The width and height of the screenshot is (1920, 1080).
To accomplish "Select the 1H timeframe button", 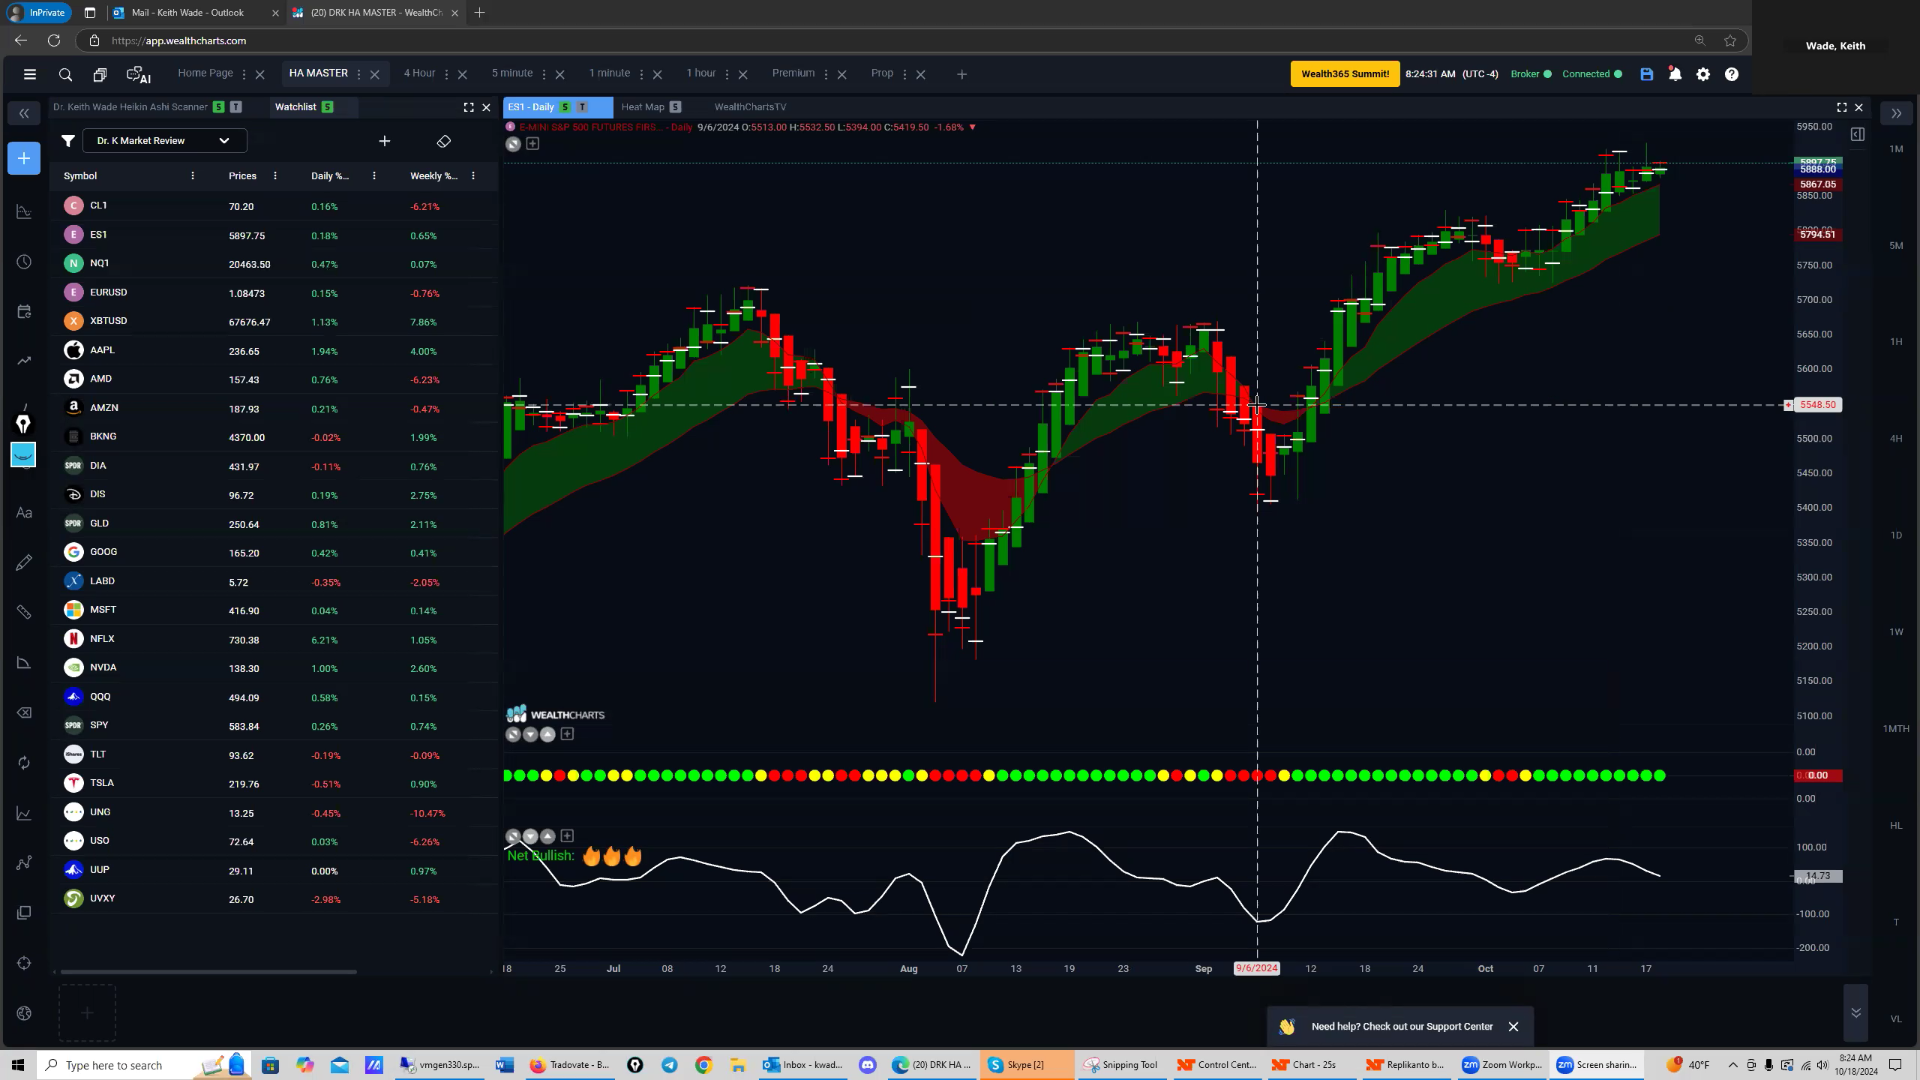I will [x=1896, y=342].
